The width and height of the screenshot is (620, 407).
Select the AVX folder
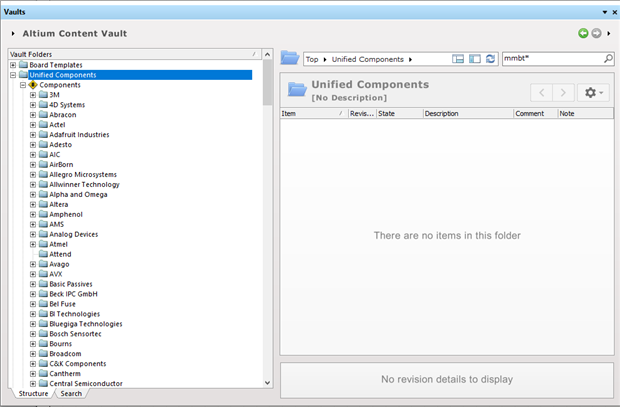(55, 274)
